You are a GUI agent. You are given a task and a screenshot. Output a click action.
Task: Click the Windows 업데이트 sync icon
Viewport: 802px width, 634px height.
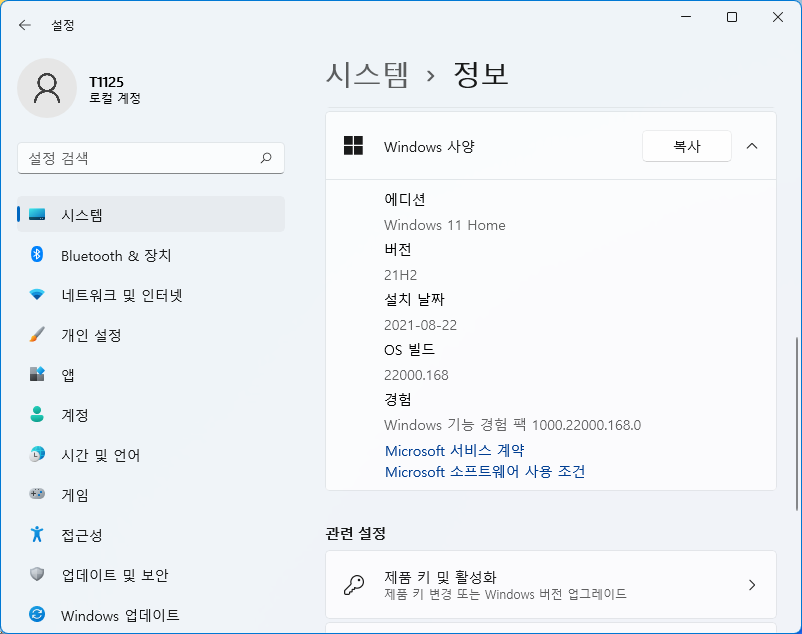(x=37, y=614)
